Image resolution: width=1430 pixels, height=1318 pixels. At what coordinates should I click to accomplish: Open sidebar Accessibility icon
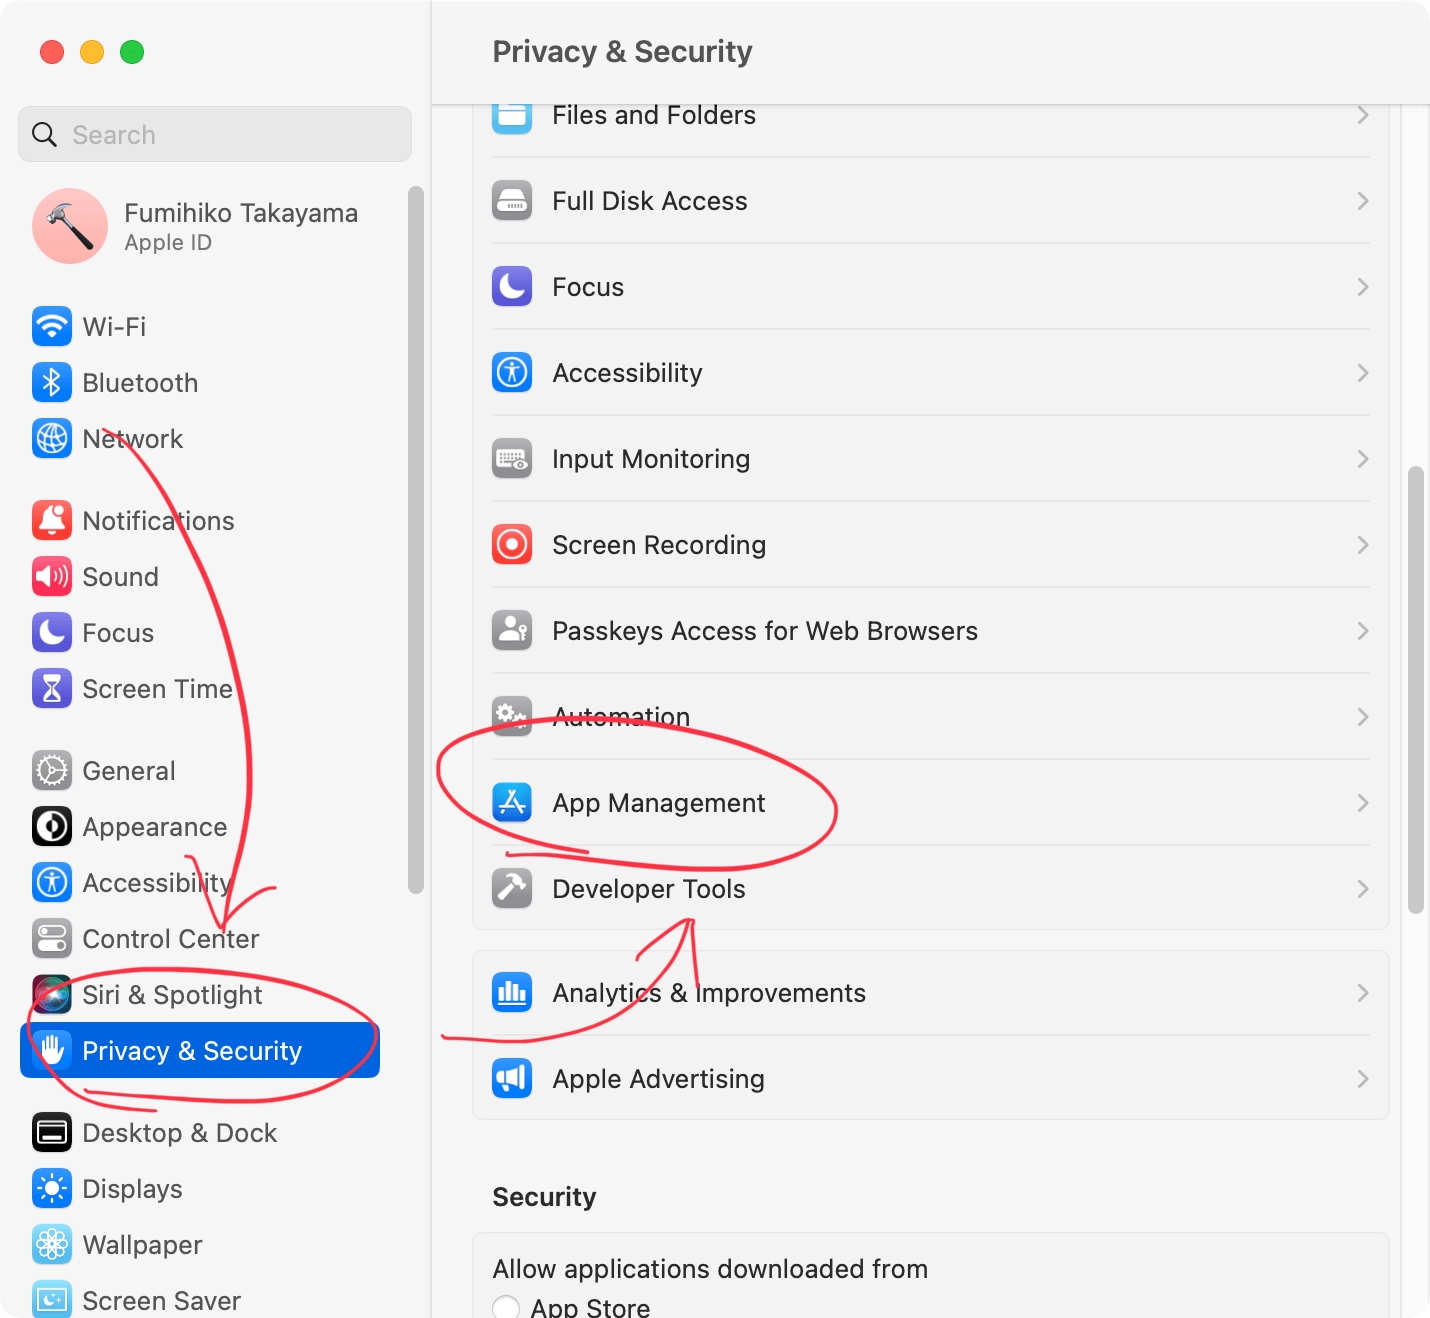pyautogui.click(x=52, y=882)
